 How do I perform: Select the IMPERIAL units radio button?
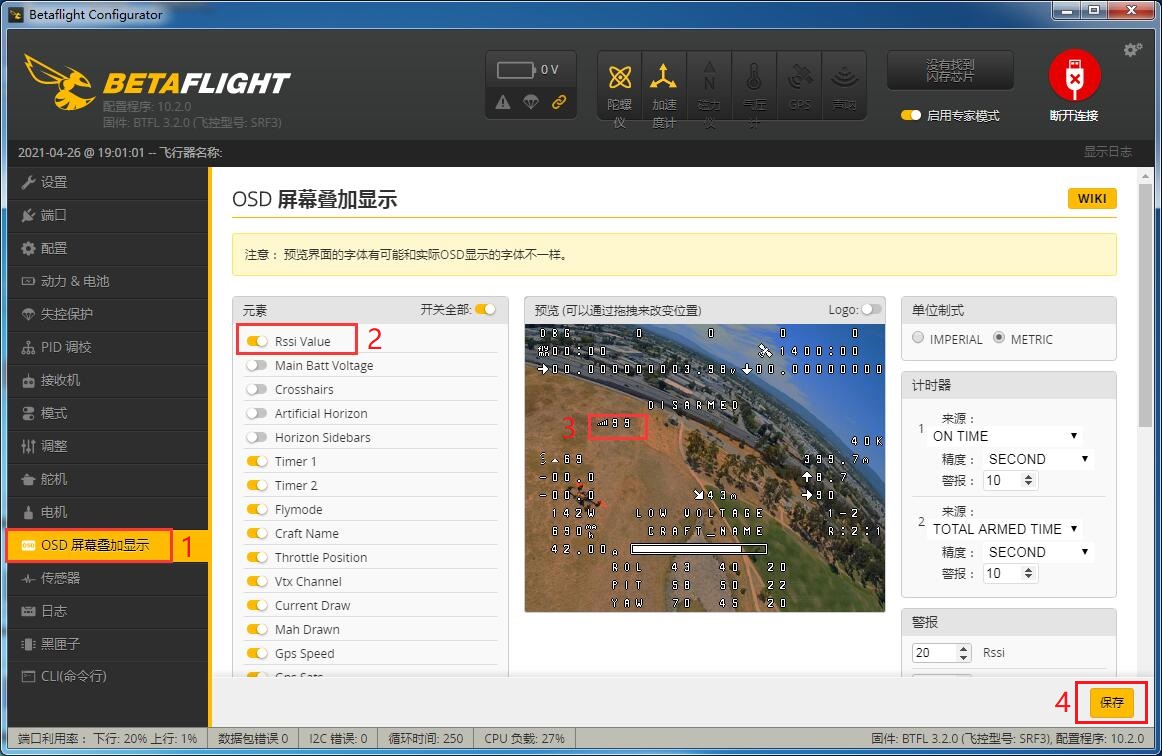pos(918,339)
